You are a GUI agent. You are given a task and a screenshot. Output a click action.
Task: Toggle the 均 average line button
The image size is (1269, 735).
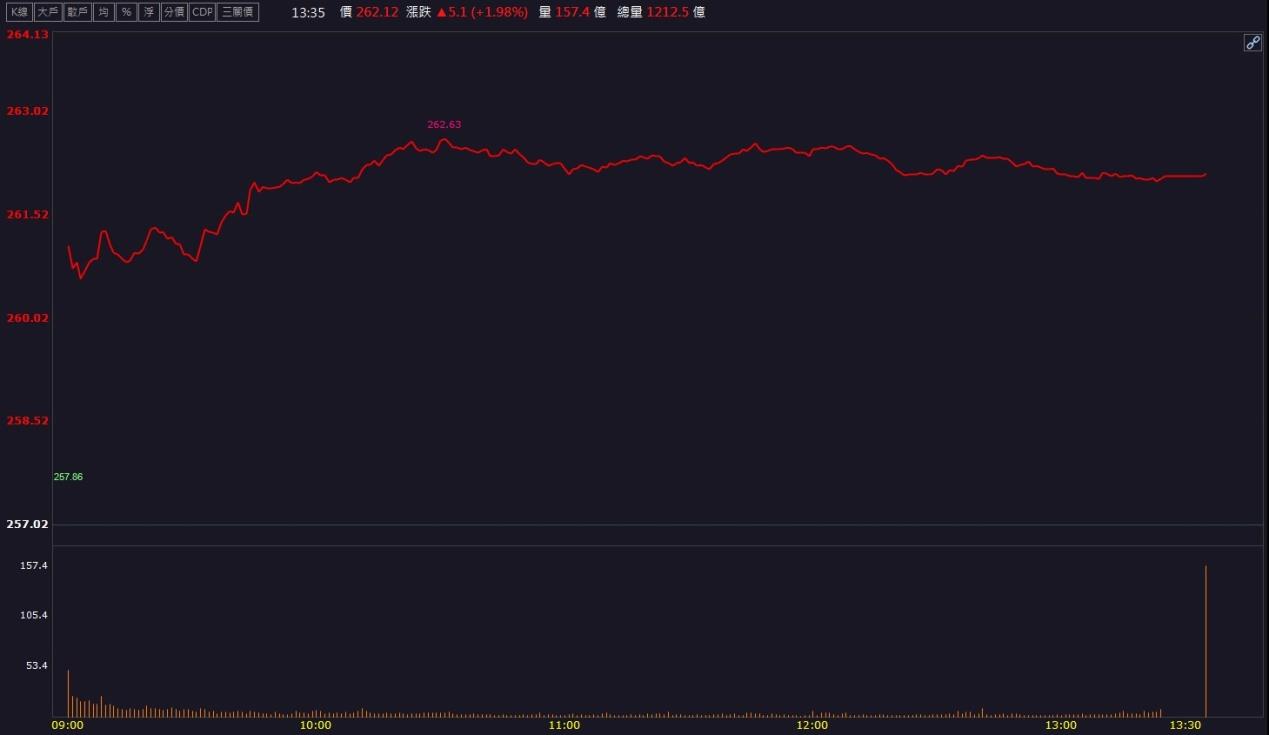(x=103, y=12)
